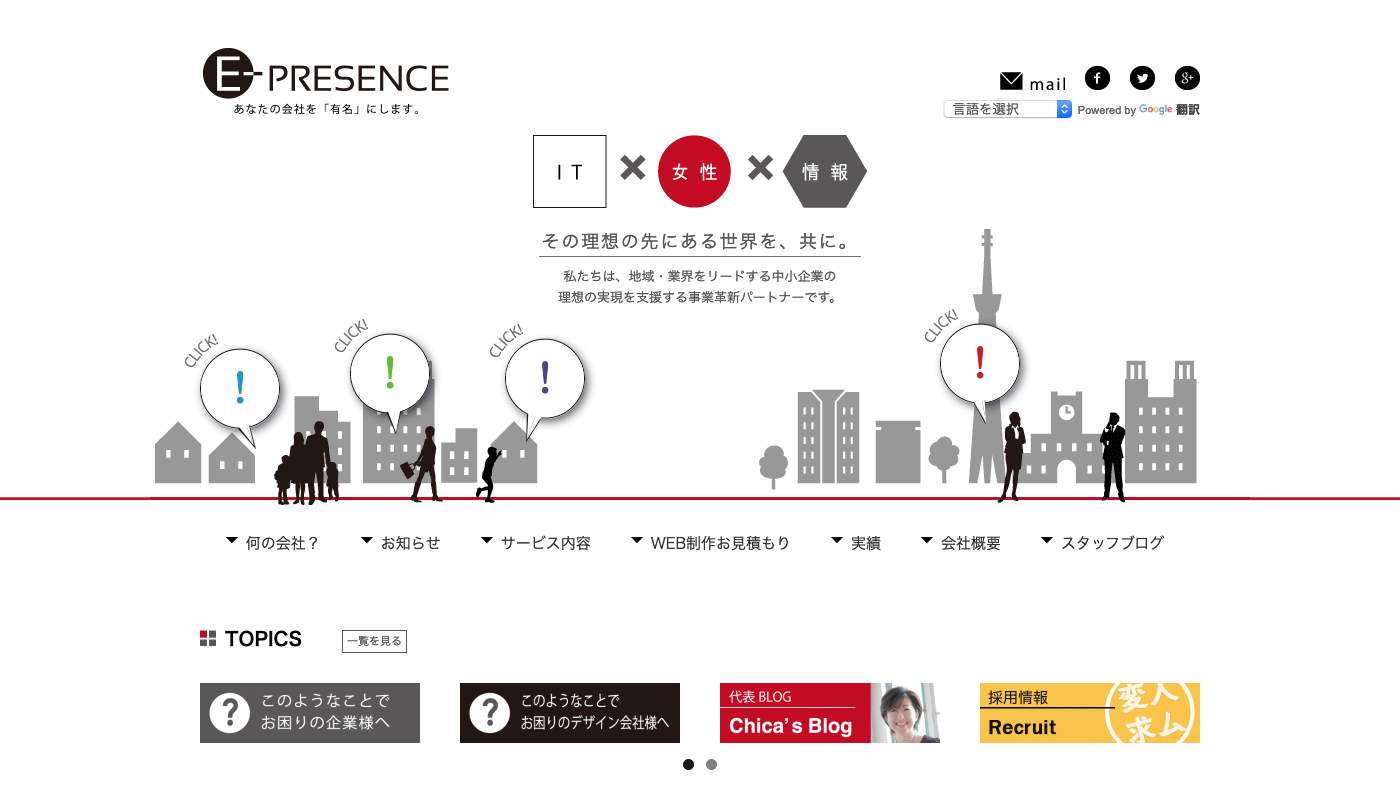Click the purple exclamation speech bubble
The image size is (1400, 800).
pos(545,378)
